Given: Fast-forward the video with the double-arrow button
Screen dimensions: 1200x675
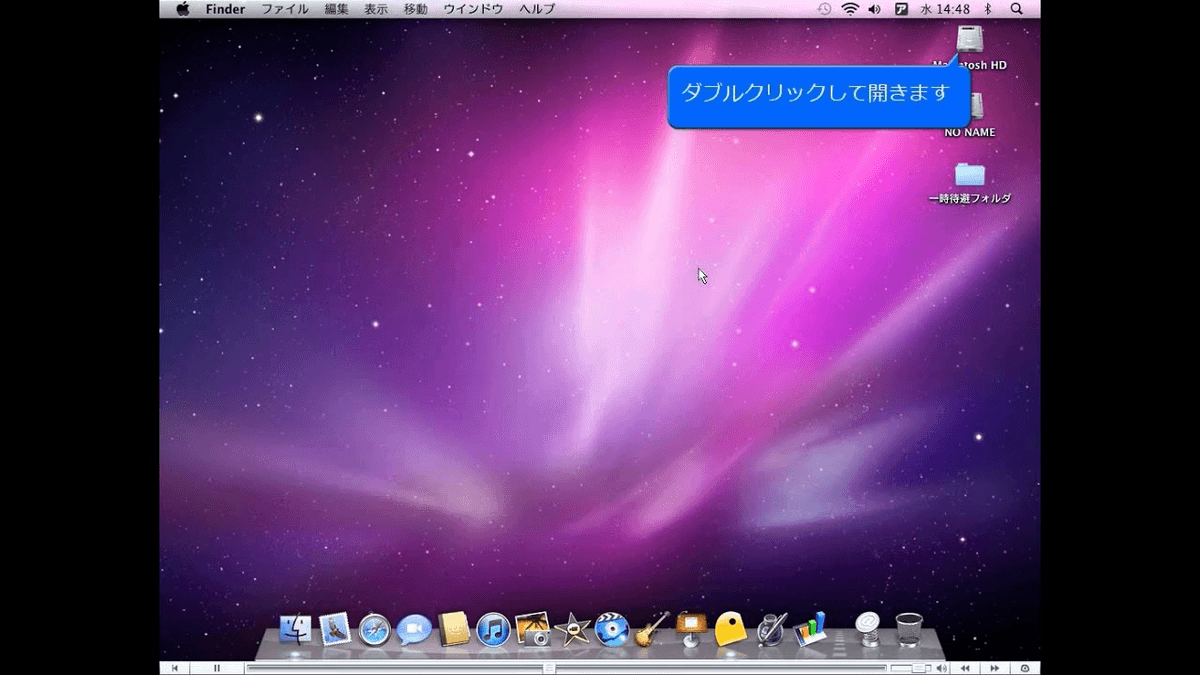Looking at the screenshot, I should [994, 668].
